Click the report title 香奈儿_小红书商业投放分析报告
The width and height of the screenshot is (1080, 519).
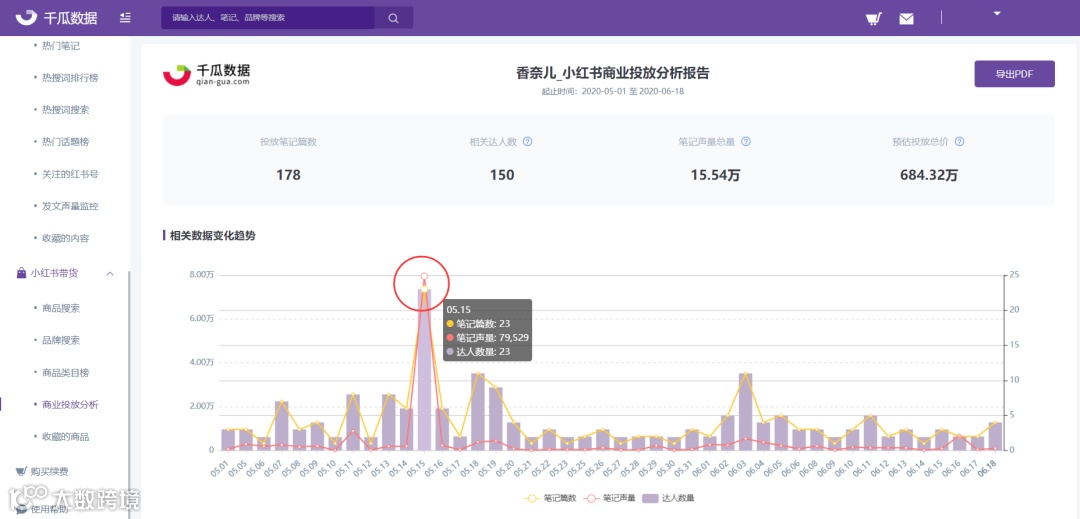[x=612, y=73]
